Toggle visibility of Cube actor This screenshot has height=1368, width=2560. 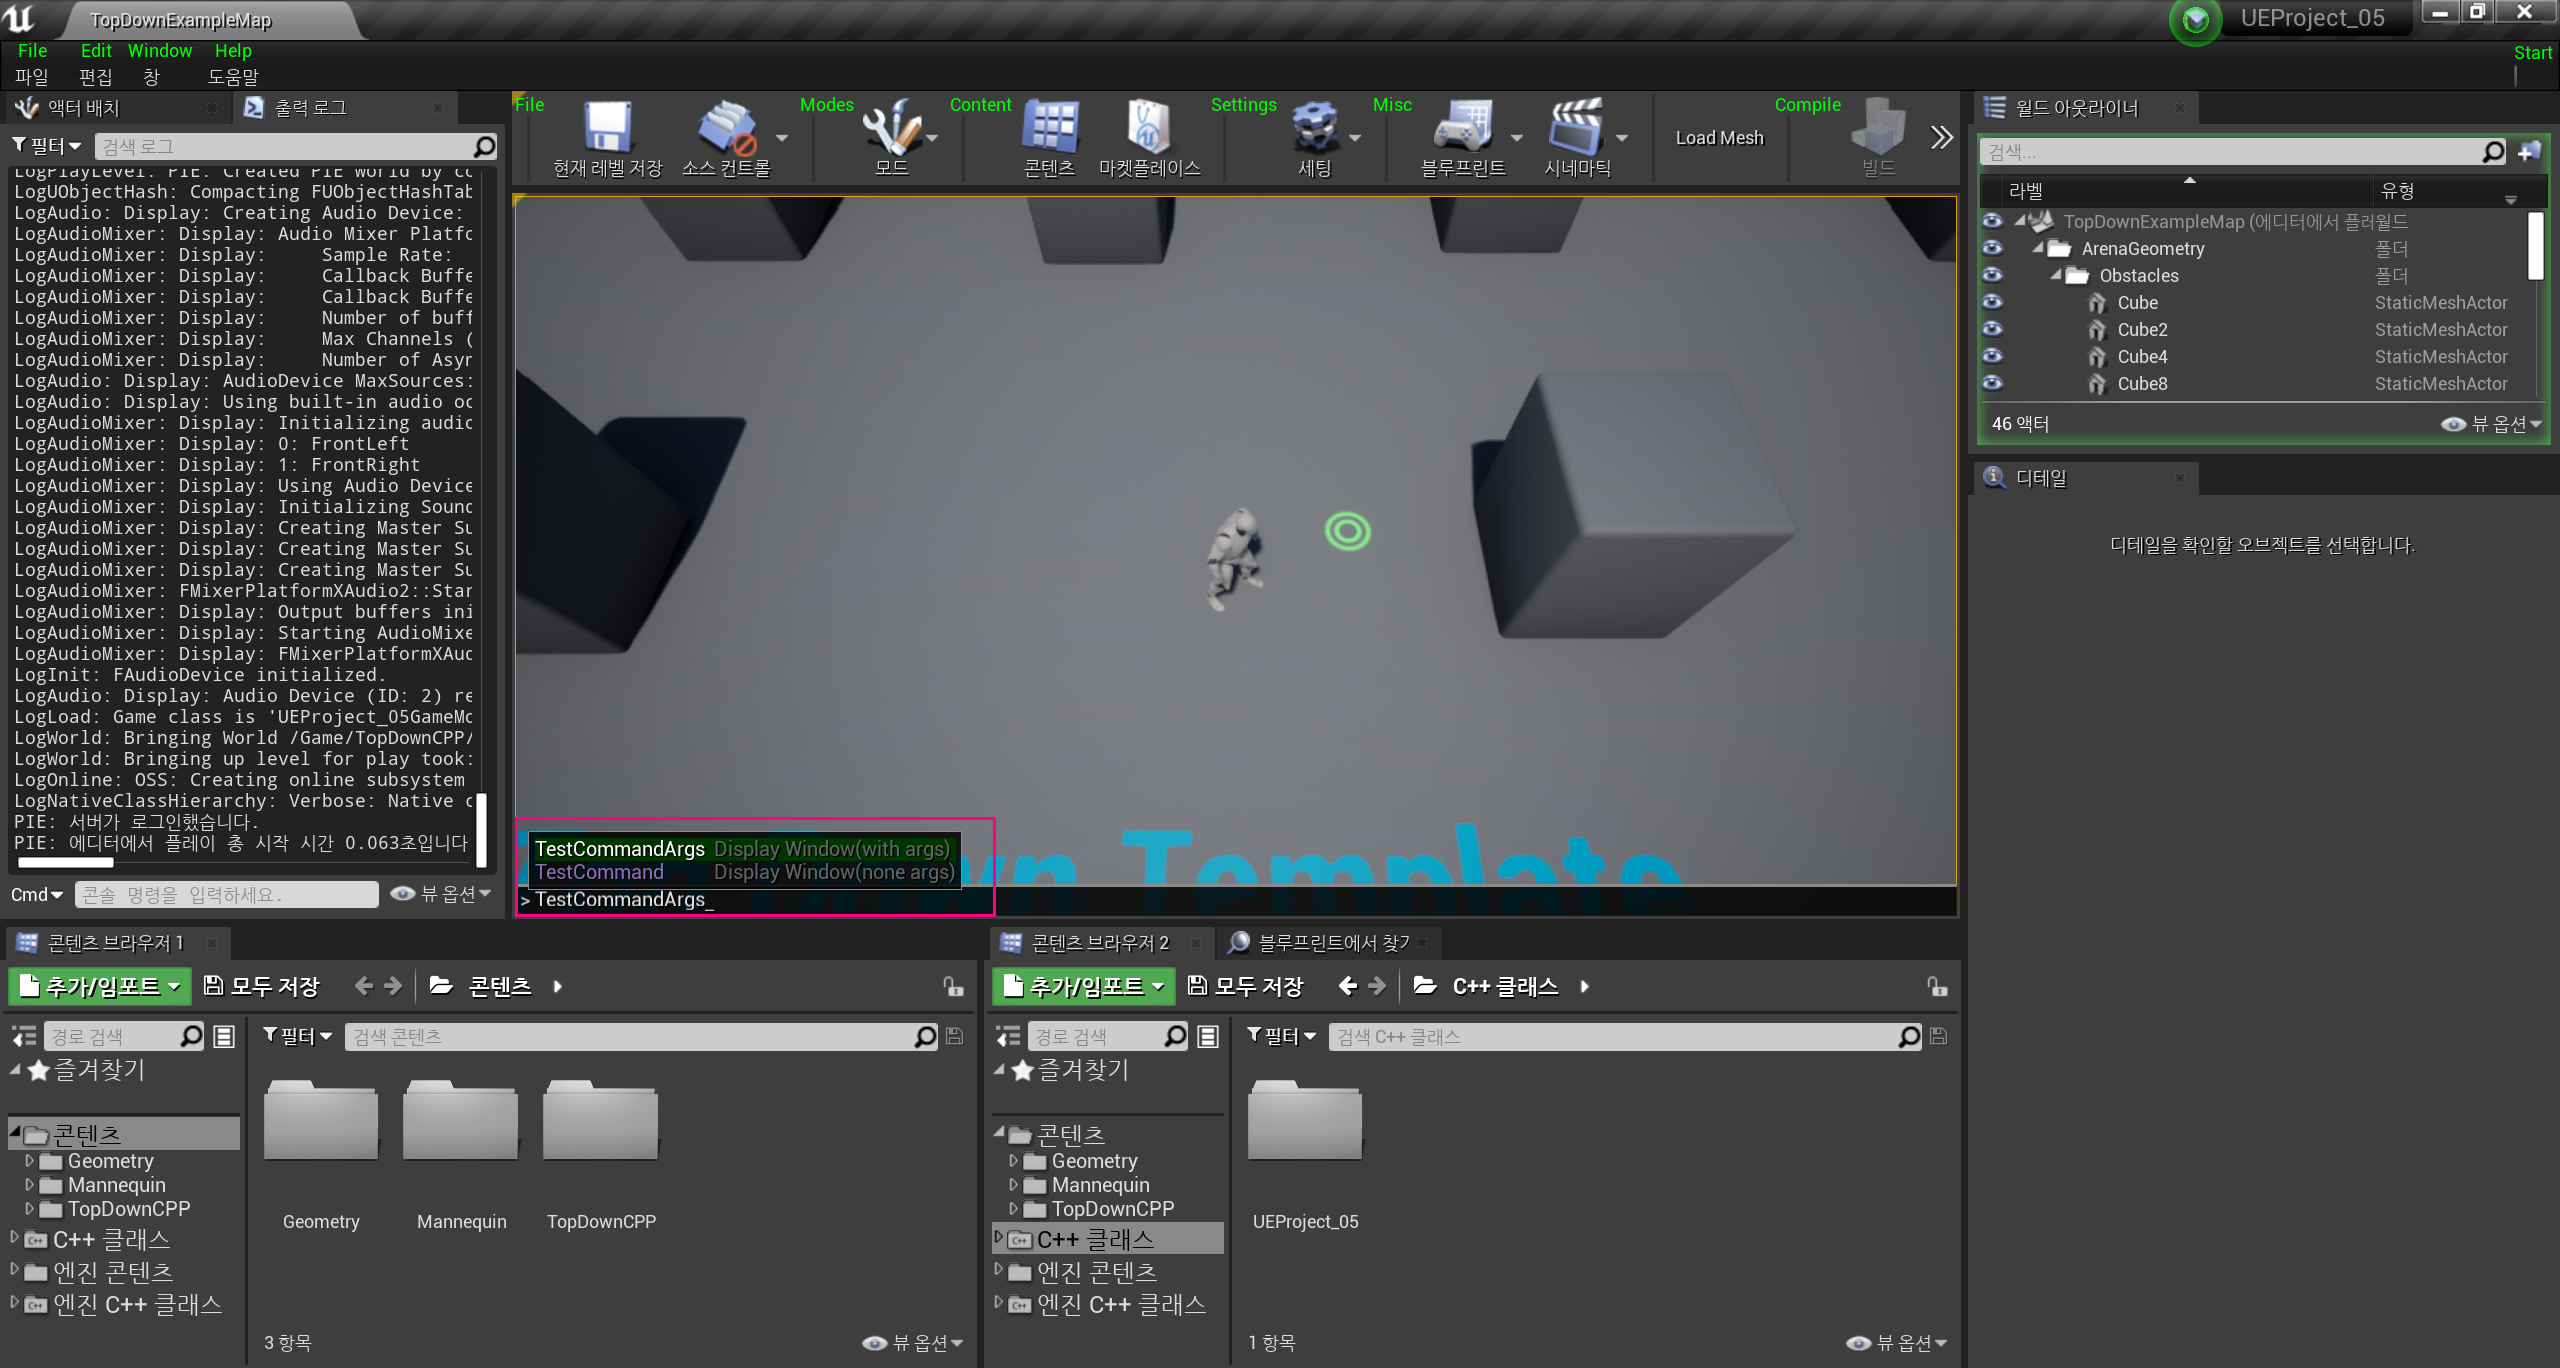pos(1992,302)
